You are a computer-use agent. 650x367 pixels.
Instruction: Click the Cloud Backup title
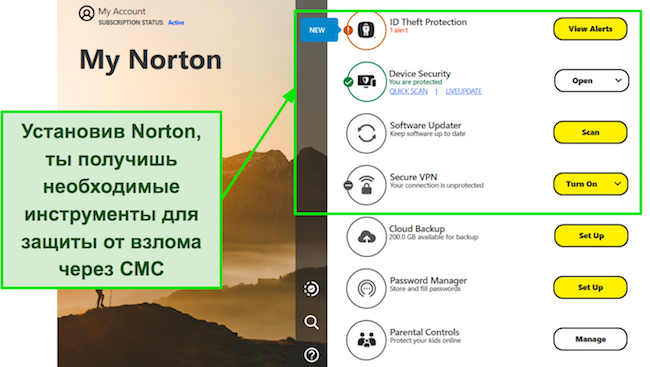pyautogui.click(x=417, y=228)
